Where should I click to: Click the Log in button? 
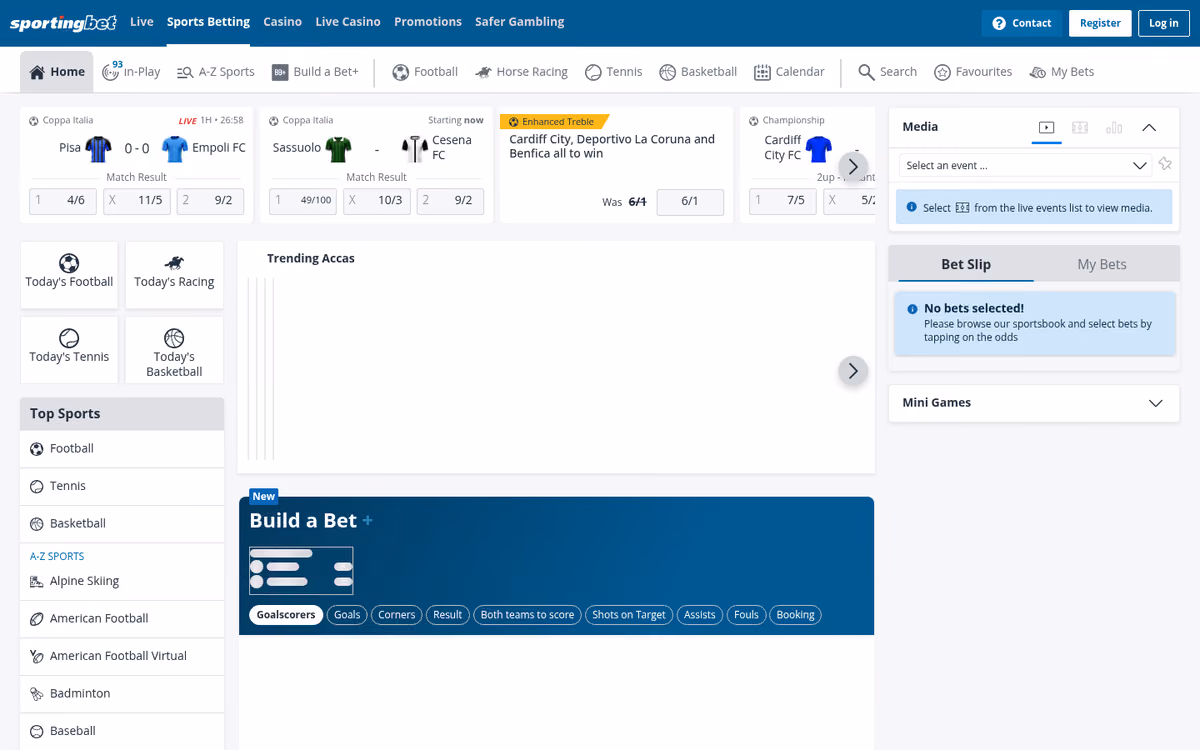point(1164,23)
